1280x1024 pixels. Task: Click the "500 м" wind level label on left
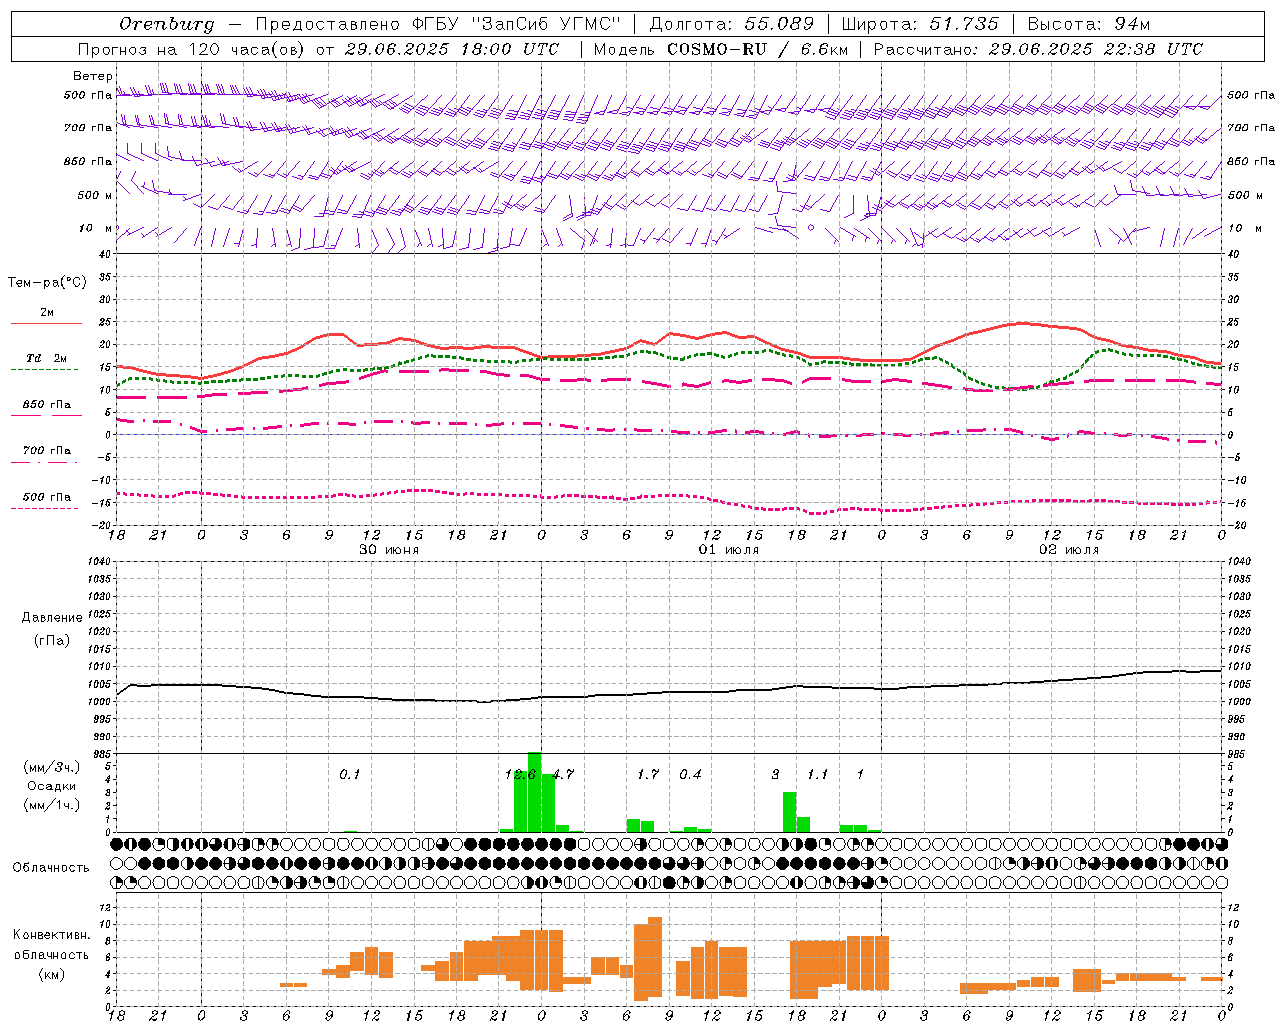pyautogui.click(x=95, y=195)
